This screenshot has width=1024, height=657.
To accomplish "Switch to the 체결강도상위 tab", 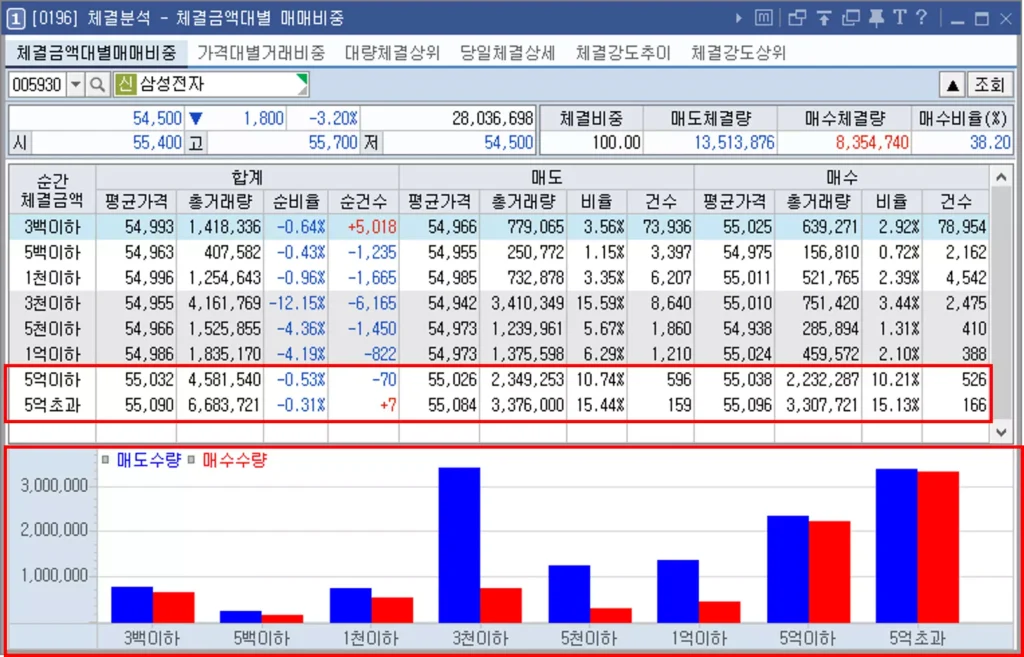I will 739,54.
